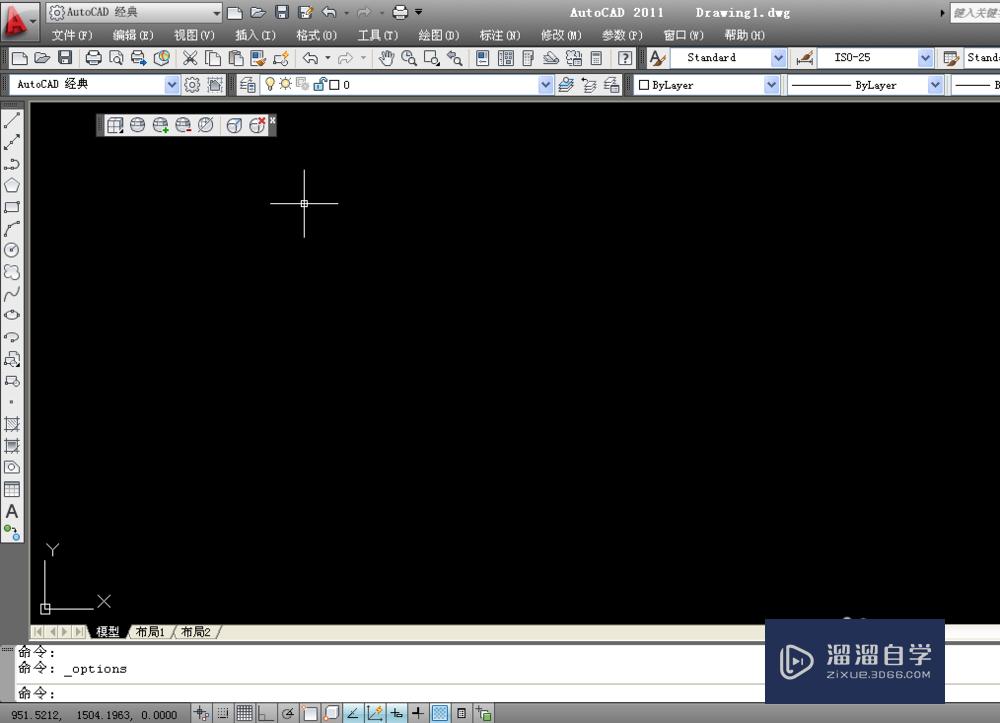The image size is (1000, 723).
Task: Click the Match Properties brush icon
Action: 258,58
